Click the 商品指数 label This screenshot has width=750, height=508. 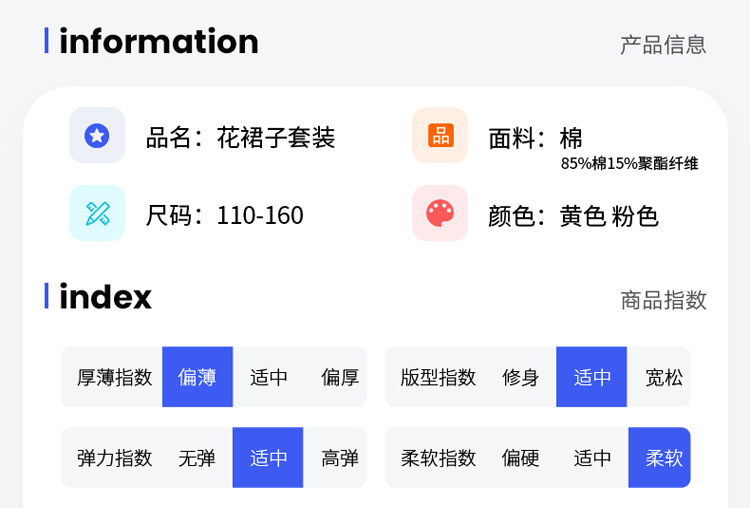click(x=663, y=299)
